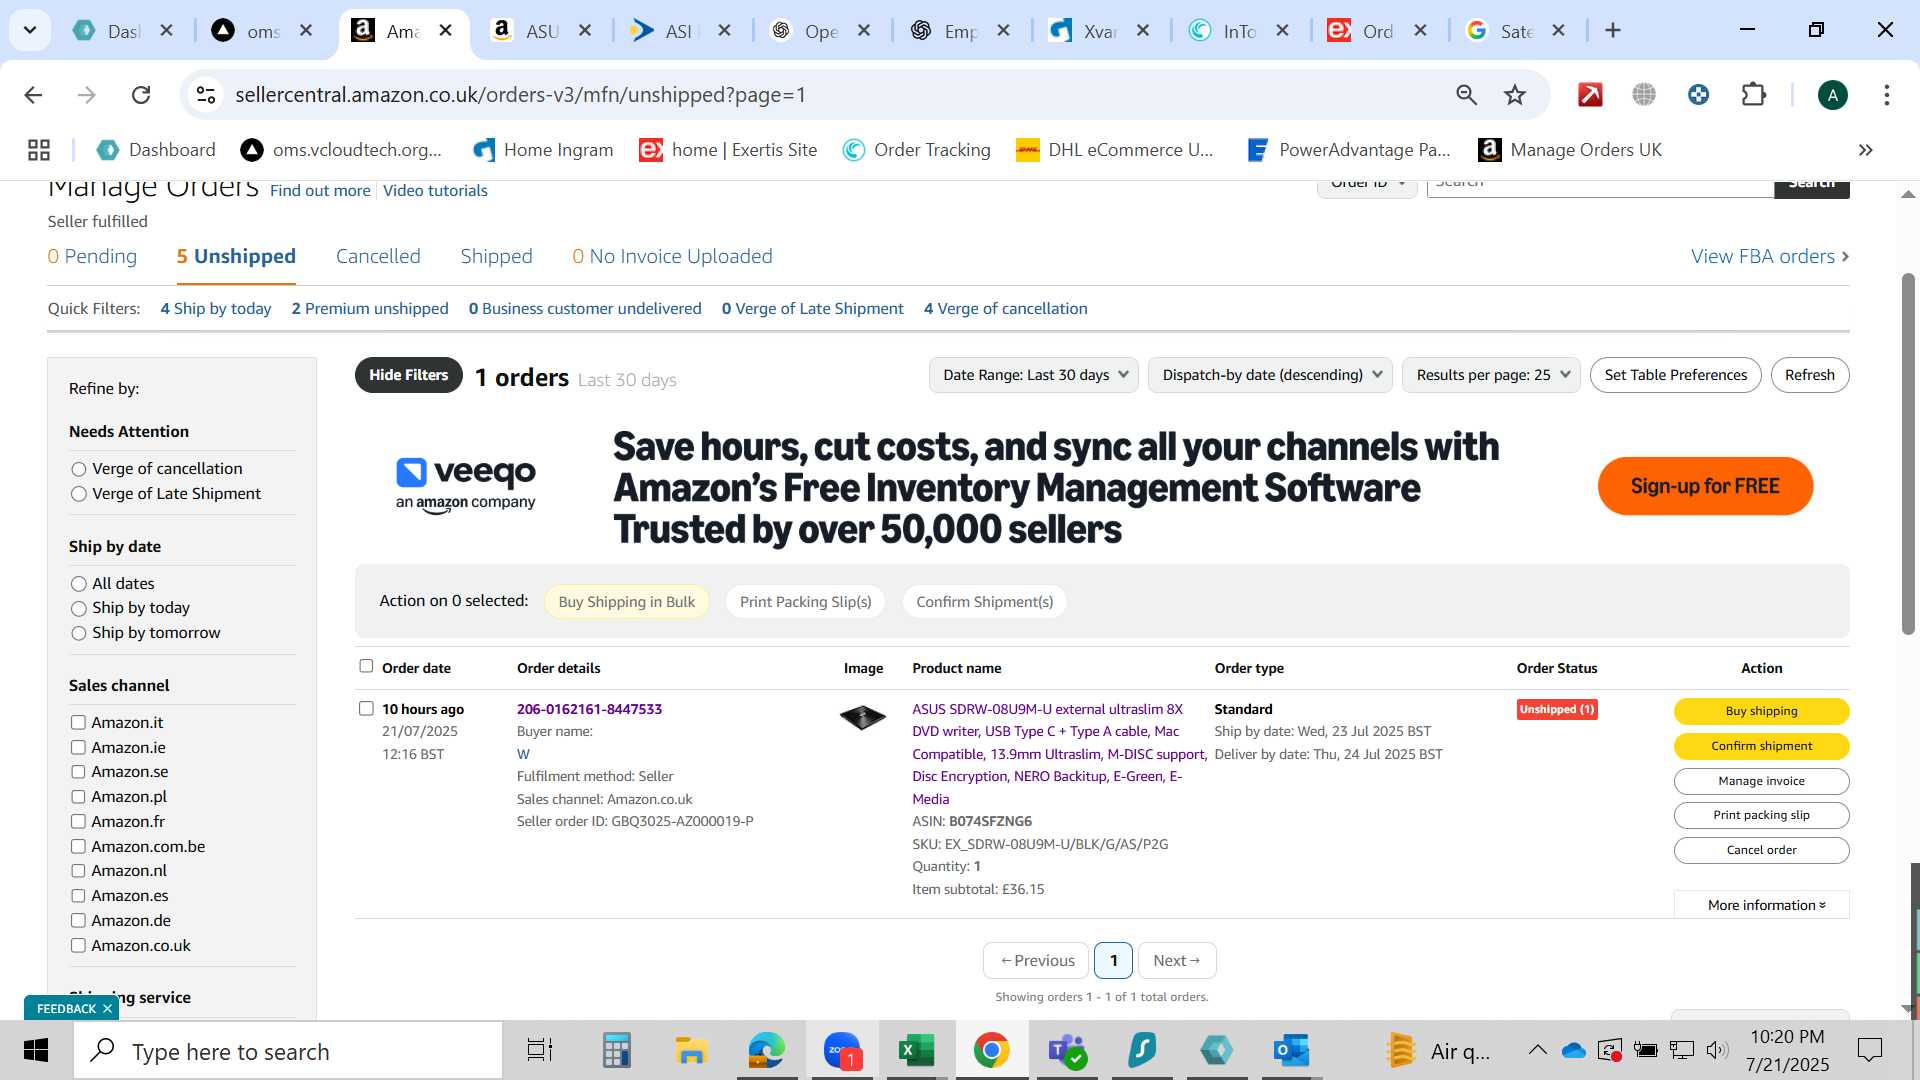
Task: Close the FEEDBACK tab with X
Action: (x=107, y=1008)
